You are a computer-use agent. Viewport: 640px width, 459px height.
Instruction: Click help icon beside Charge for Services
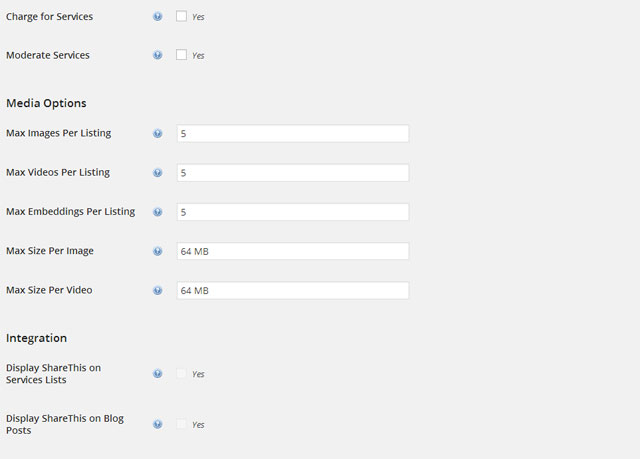(158, 16)
